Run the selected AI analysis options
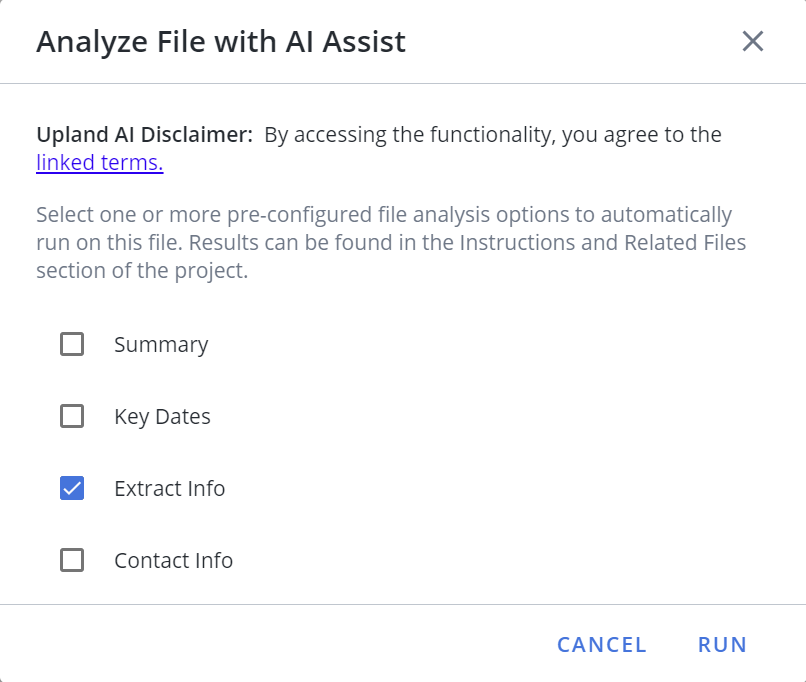The image size is (806, 682). tap(722, 644)
